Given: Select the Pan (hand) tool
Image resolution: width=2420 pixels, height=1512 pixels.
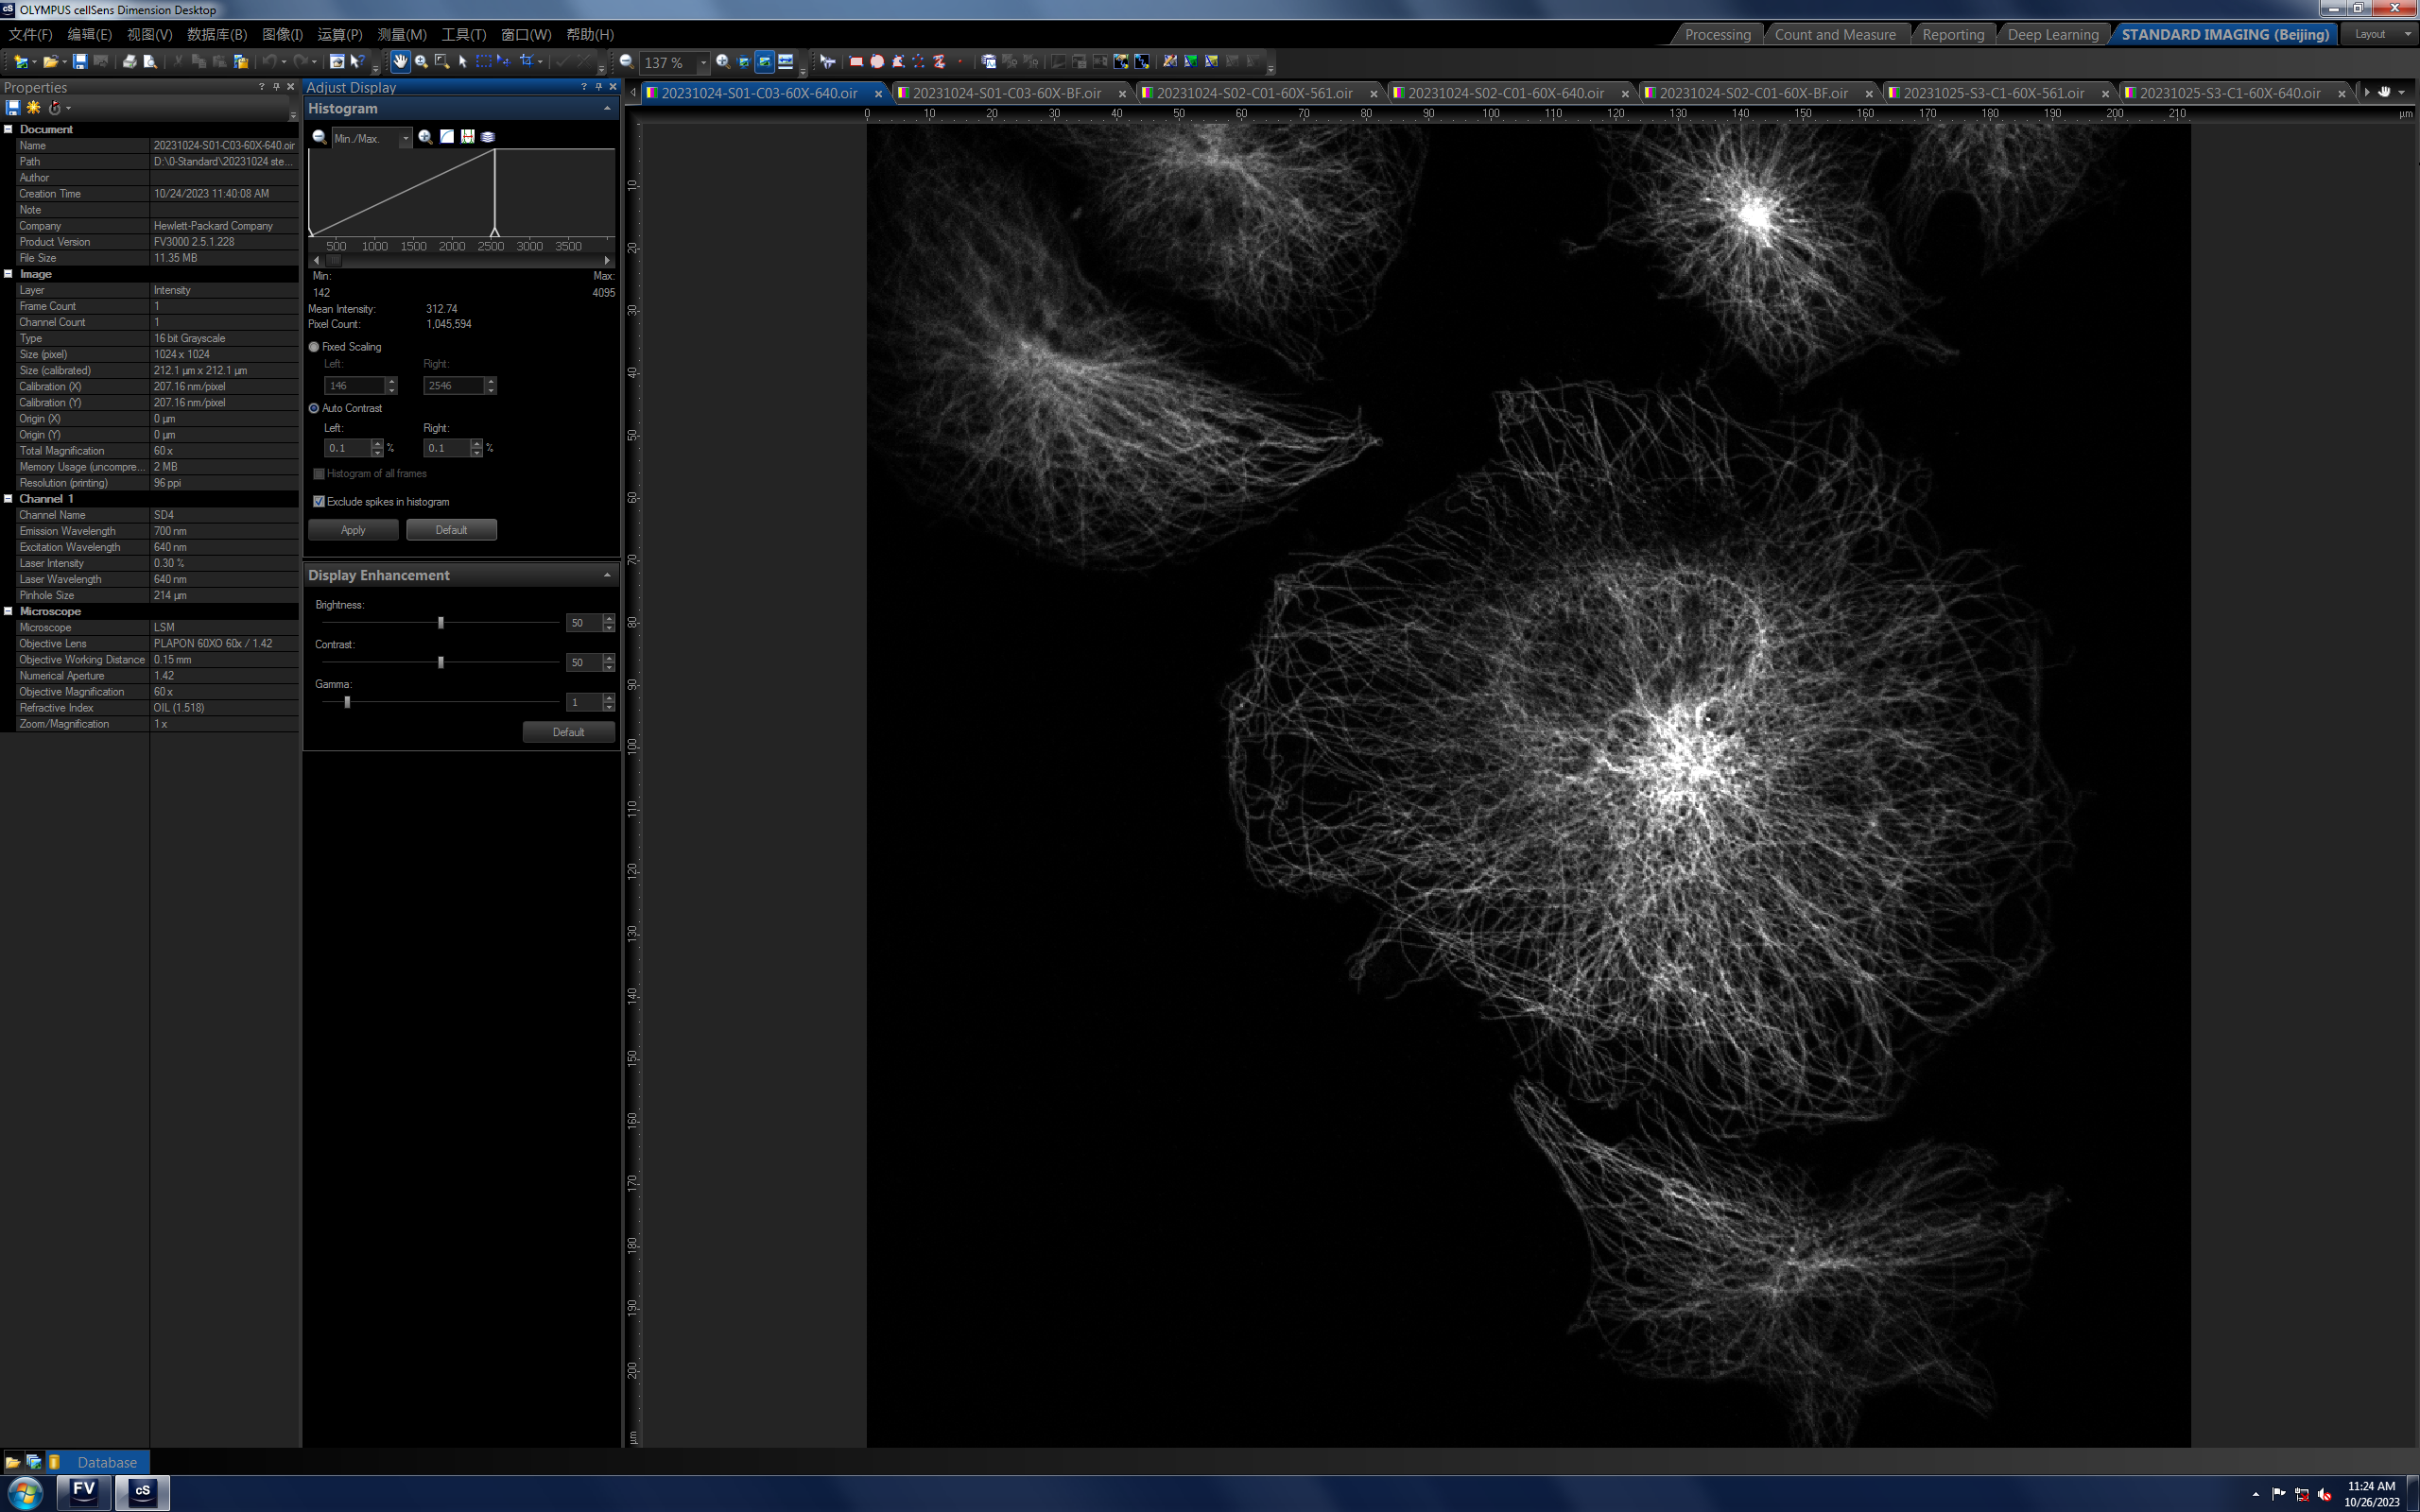Looking at the screenshot, I should click(x=400, y=62).
